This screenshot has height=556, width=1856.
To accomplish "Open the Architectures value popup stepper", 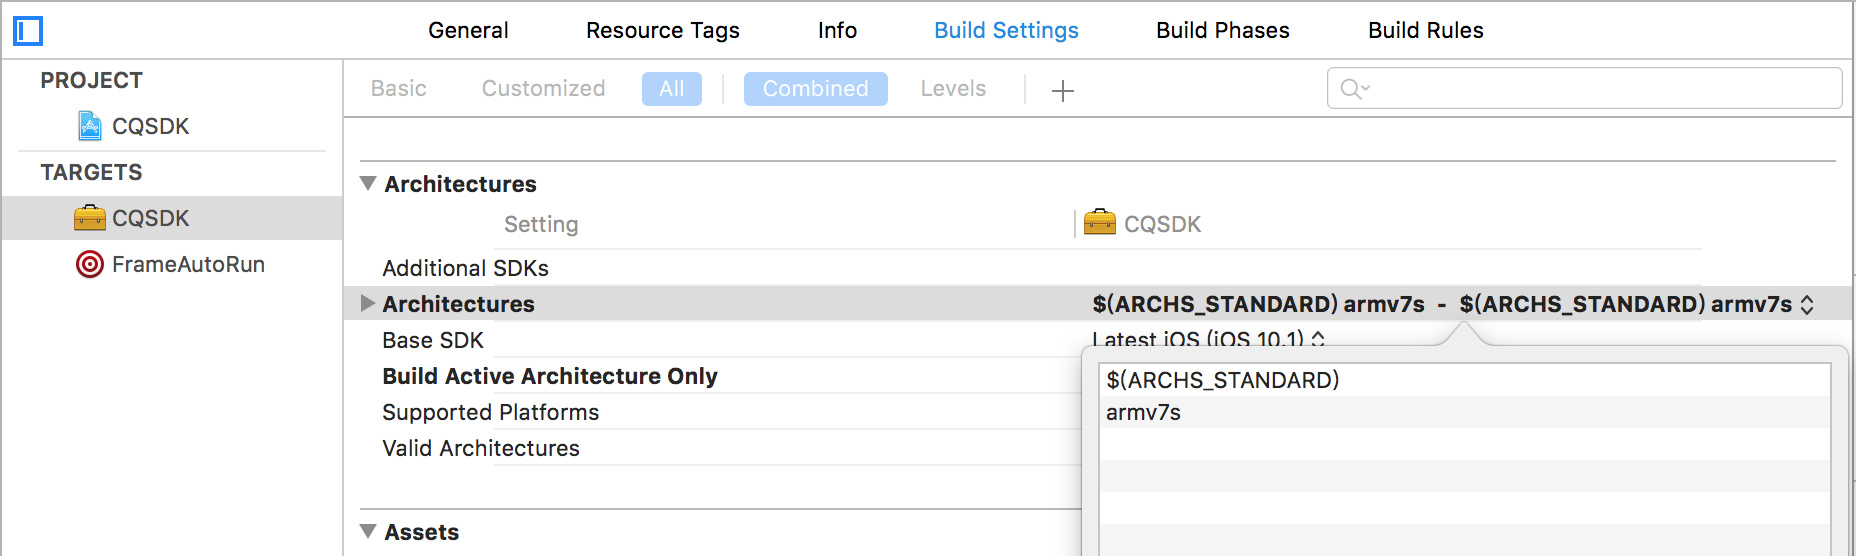I will (1807, 305).
